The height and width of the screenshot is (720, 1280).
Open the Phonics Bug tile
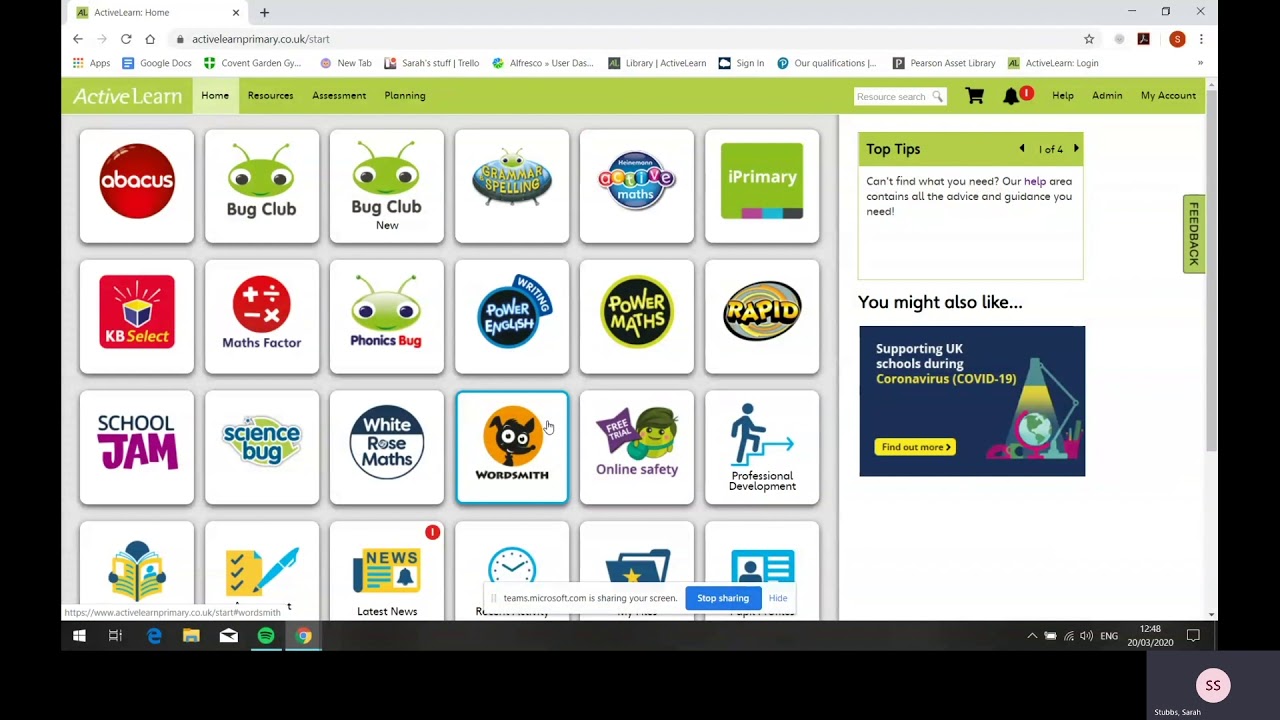pos(387,317)
